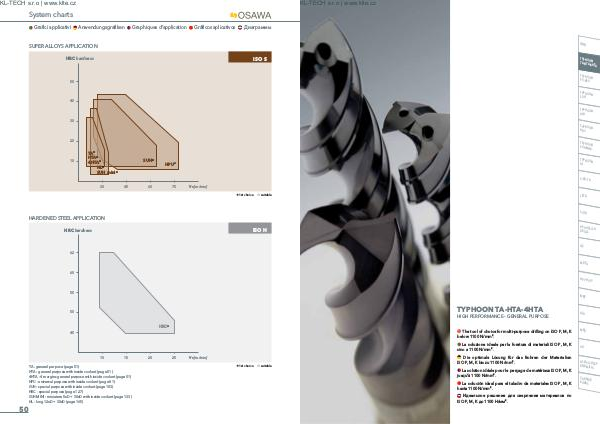
Task: Click the 1st choice legend under the ISO S chart
Action: tap(245, 195)
